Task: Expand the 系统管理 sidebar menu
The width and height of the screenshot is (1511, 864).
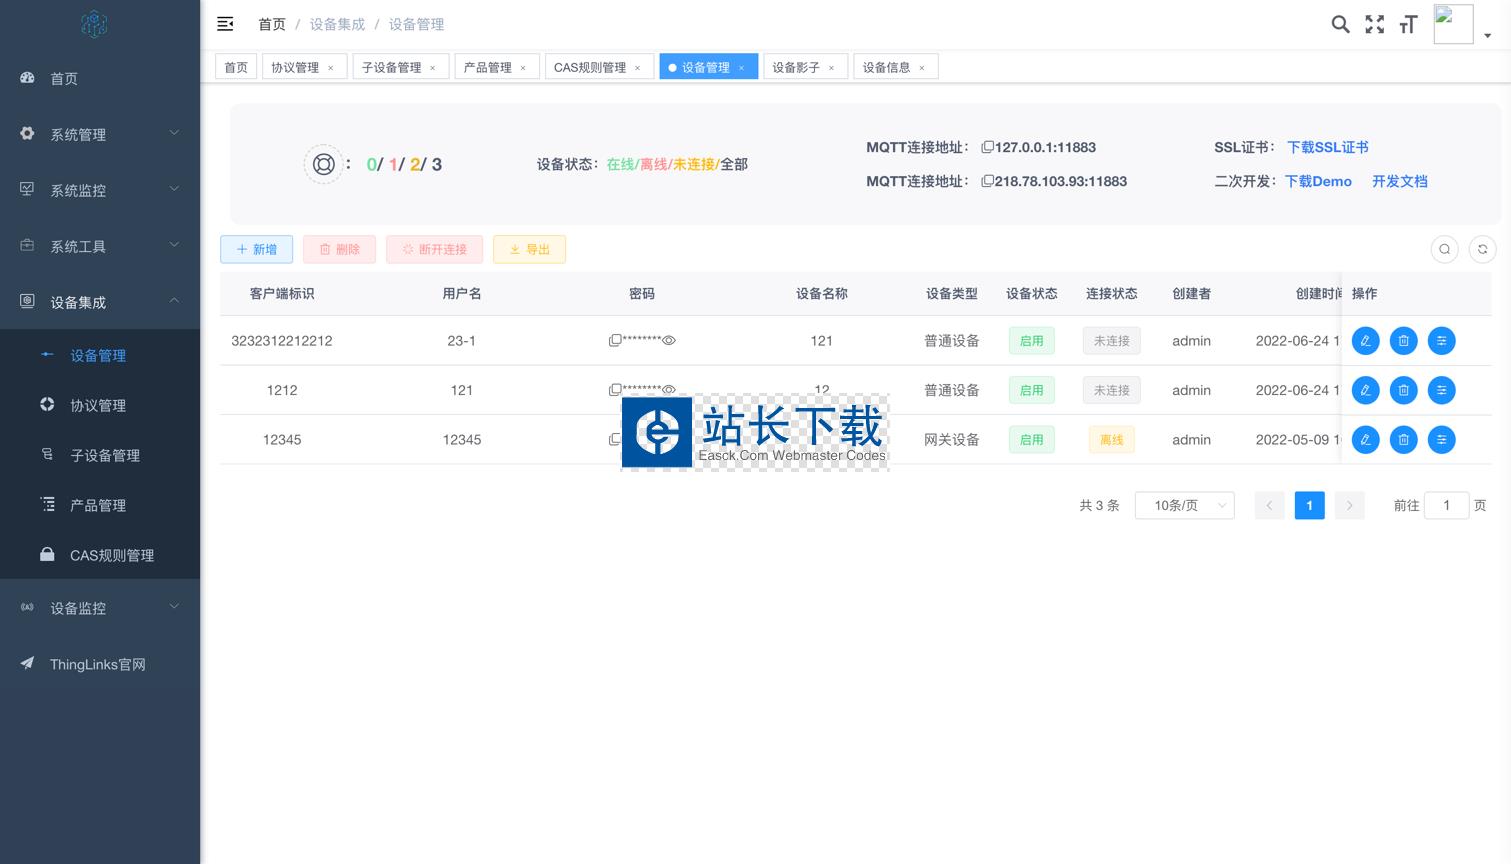Action: pos(100,134)
